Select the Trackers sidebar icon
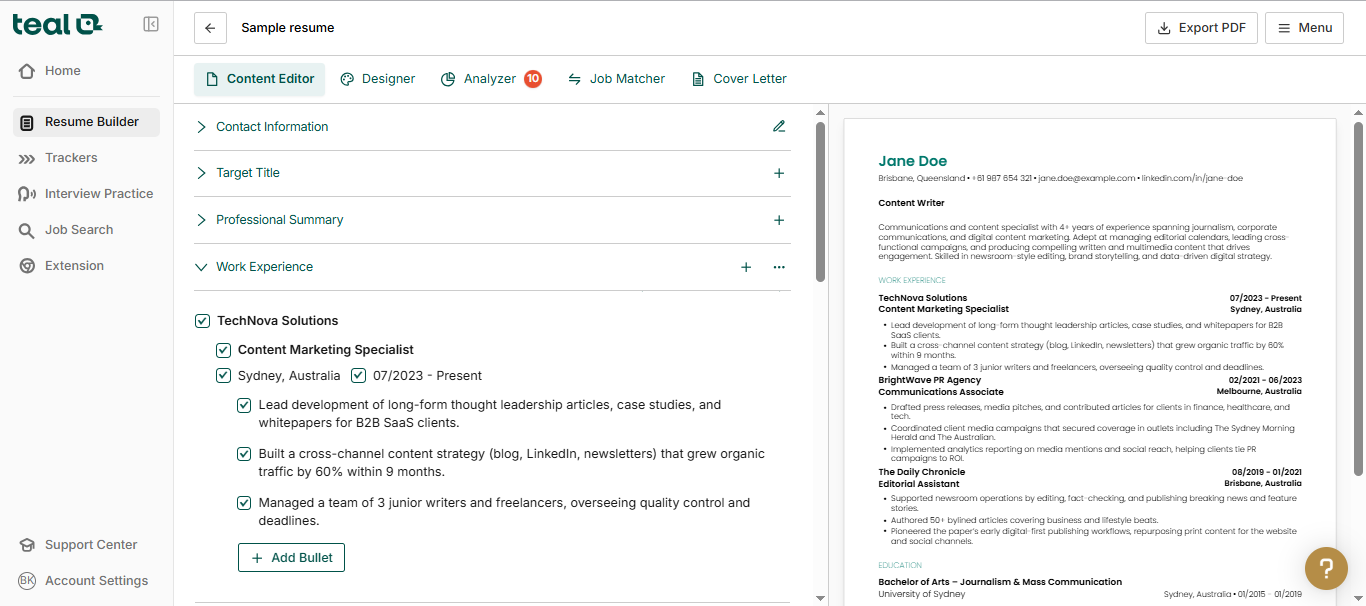This screenshot has height=606, width=1366. coord(28,157)
